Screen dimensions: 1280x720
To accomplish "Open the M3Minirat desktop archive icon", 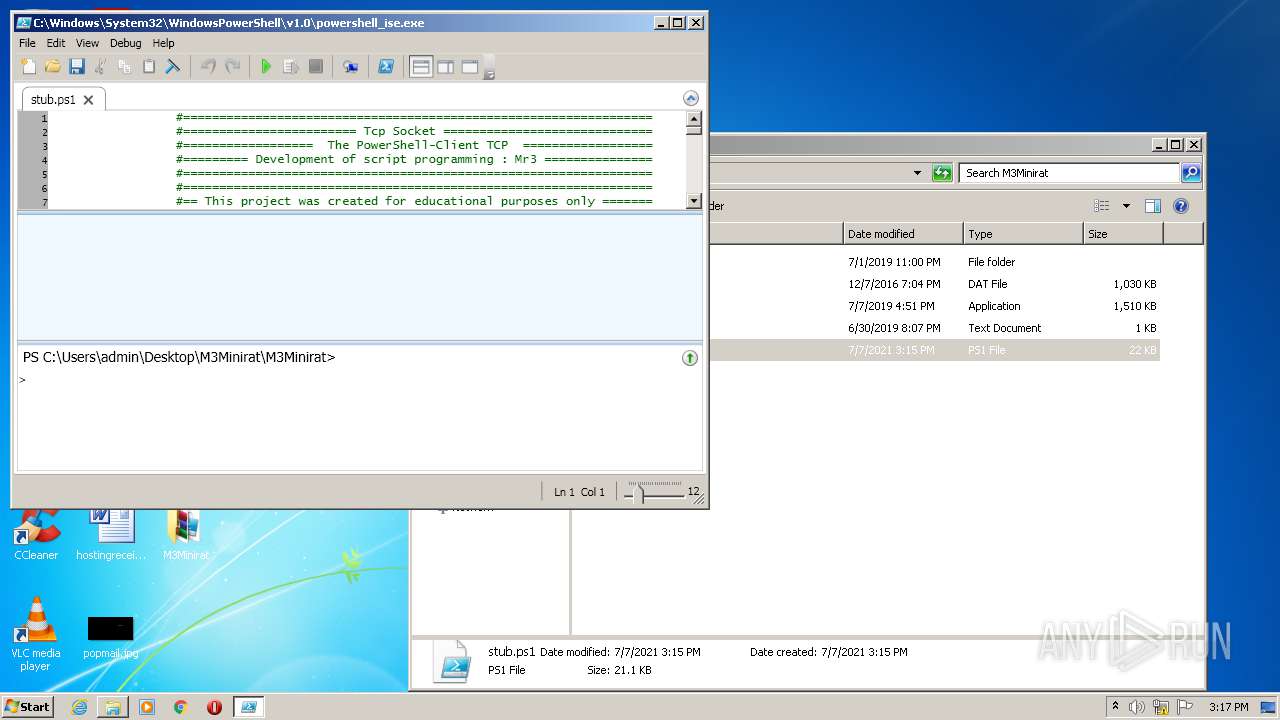I will [186, 535].
